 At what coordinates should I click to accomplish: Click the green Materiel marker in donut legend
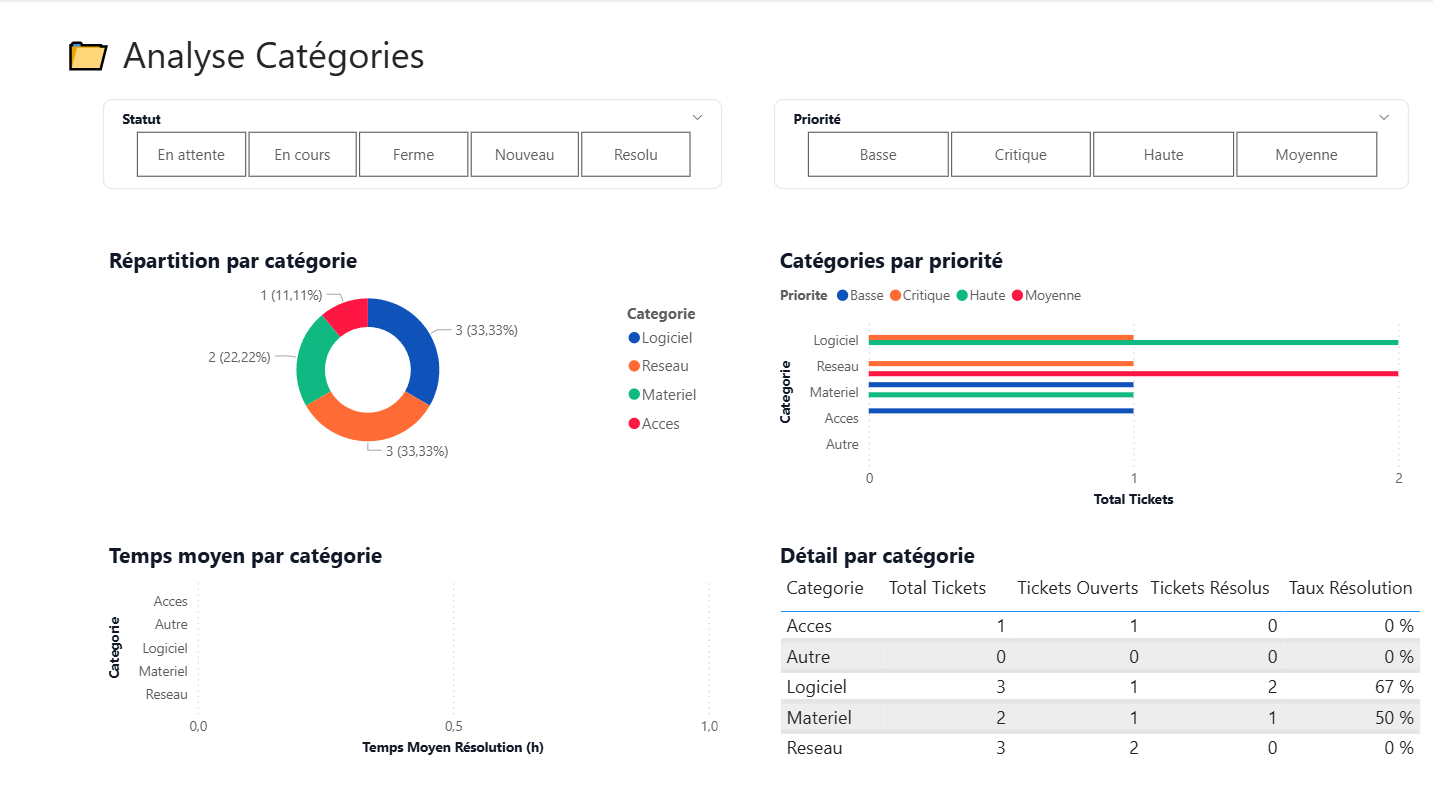click(x=634, y=395)
